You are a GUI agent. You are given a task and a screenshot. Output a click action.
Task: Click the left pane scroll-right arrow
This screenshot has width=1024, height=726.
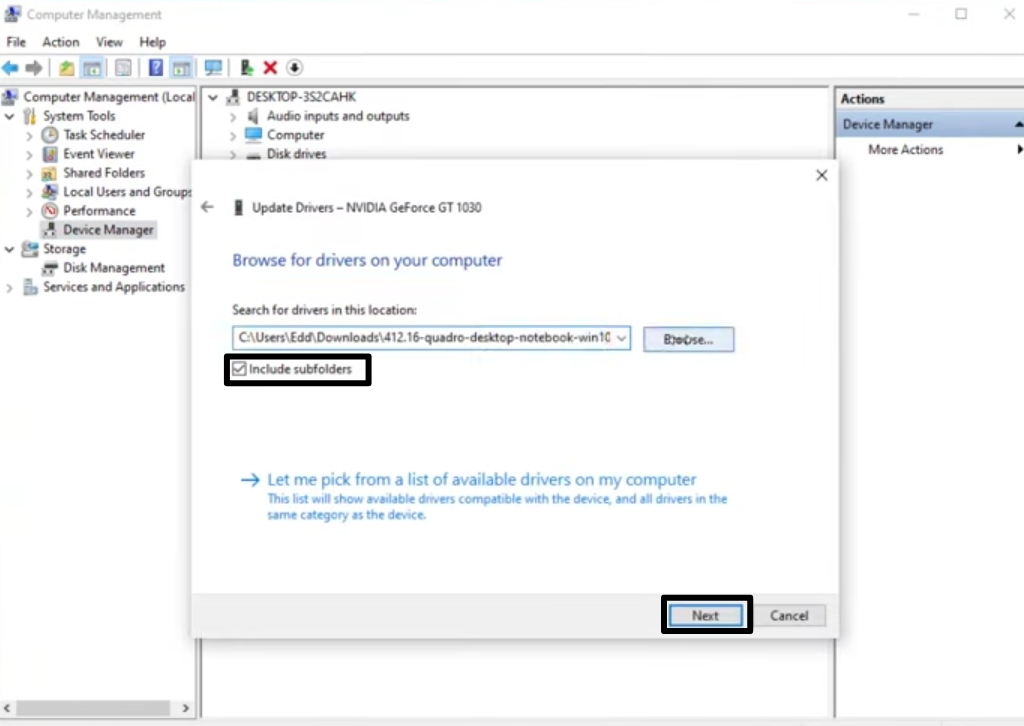[x=185, y=708]
